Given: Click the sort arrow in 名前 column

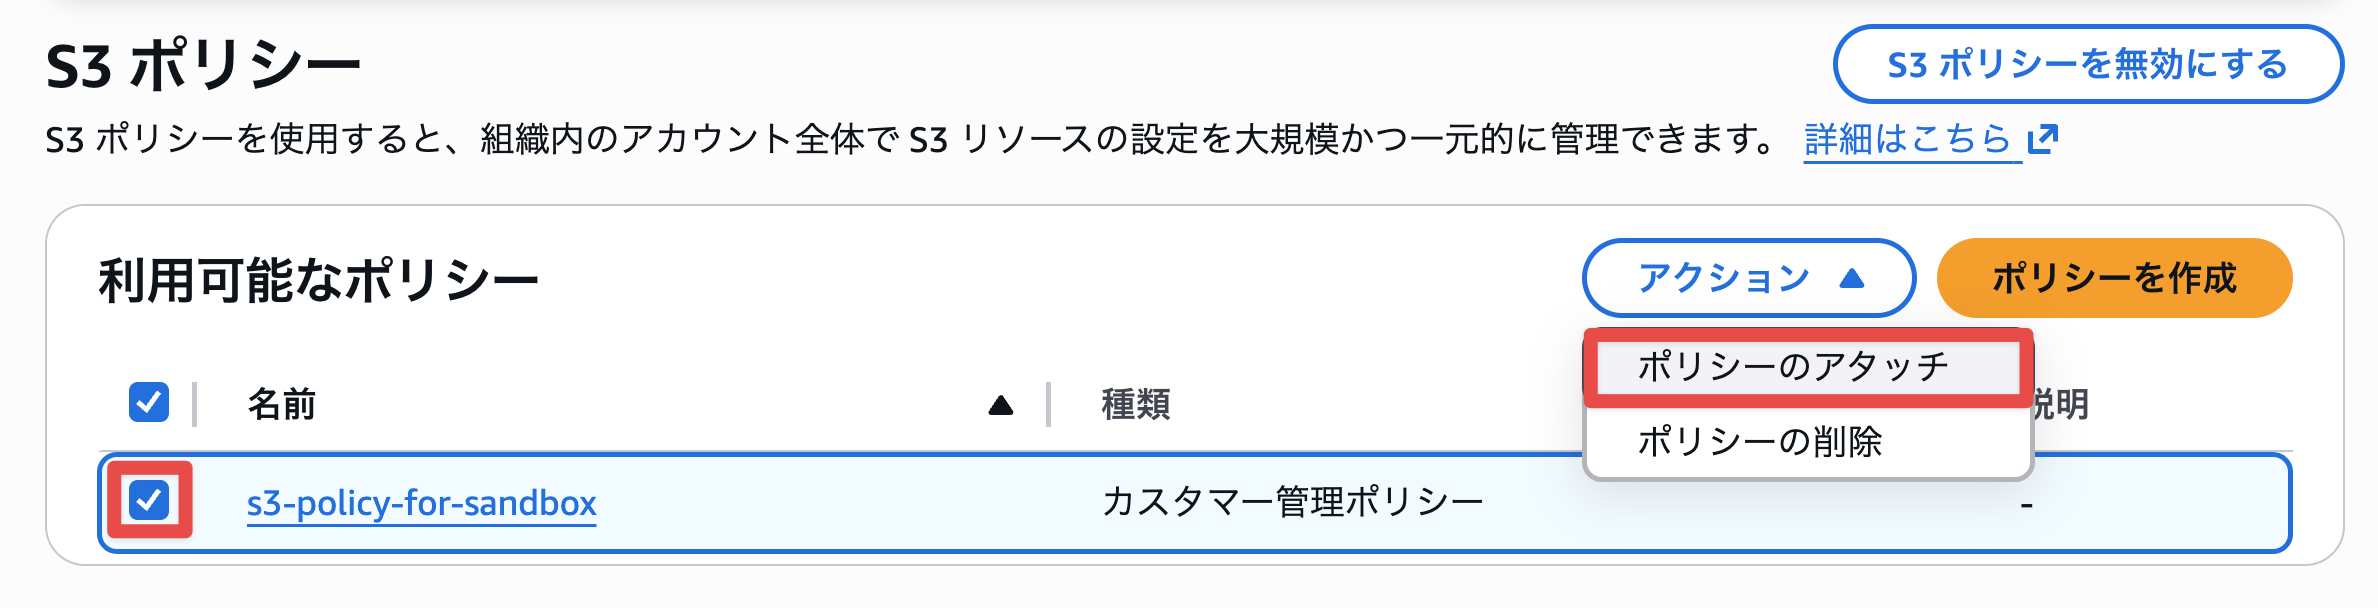Looking at the screenshot, I should [x=1000, y=405].
